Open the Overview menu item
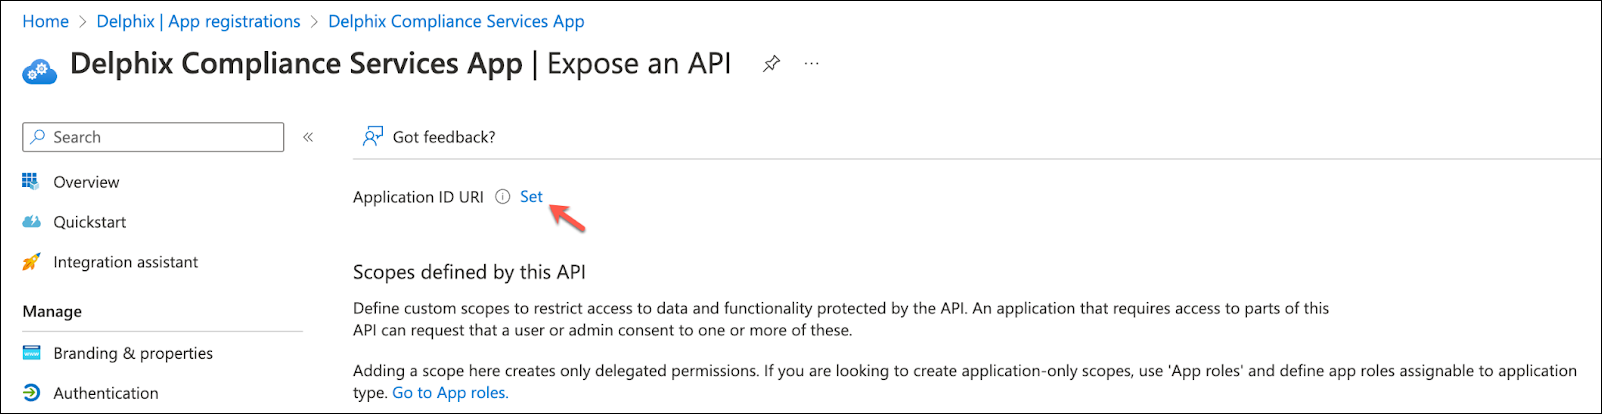This screenshot has height=414, width=1602. tap(86, 182)
